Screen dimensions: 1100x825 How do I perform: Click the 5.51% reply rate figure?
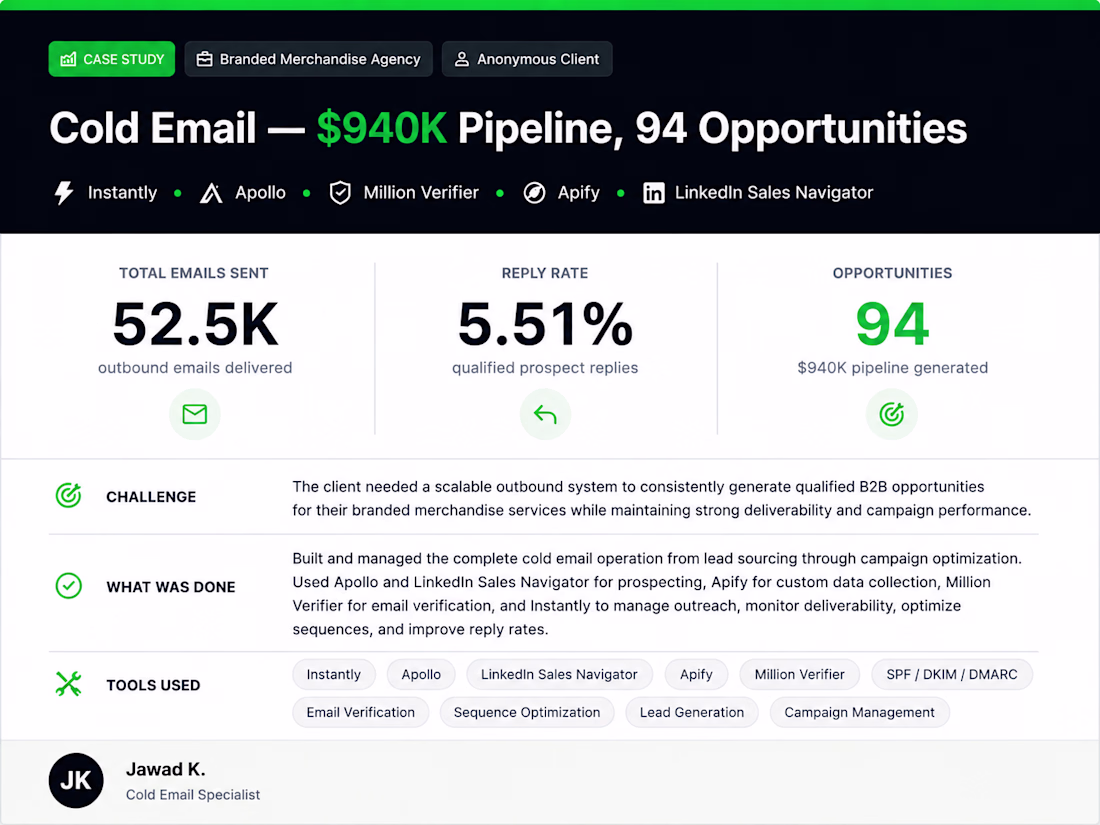tap(545, 324)
